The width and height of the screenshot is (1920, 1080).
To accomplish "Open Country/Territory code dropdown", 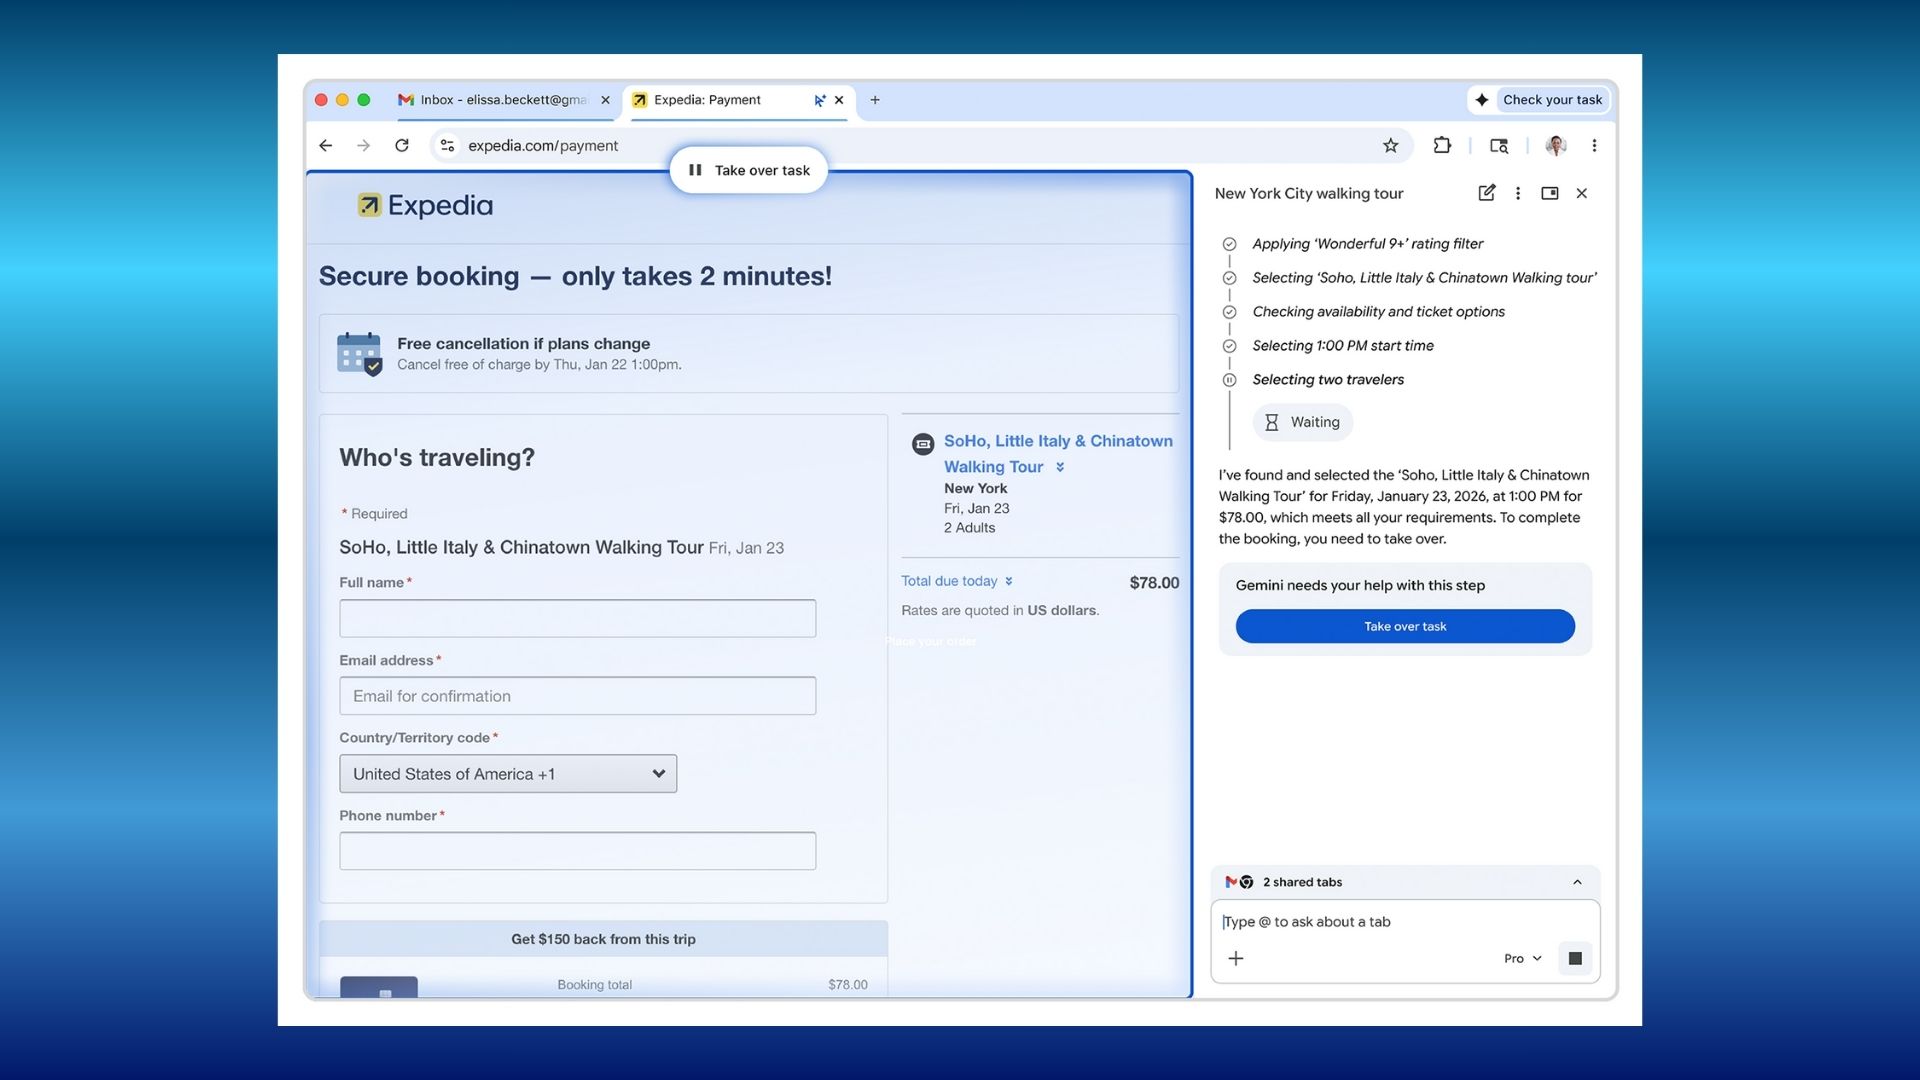I will coord(508,774).
